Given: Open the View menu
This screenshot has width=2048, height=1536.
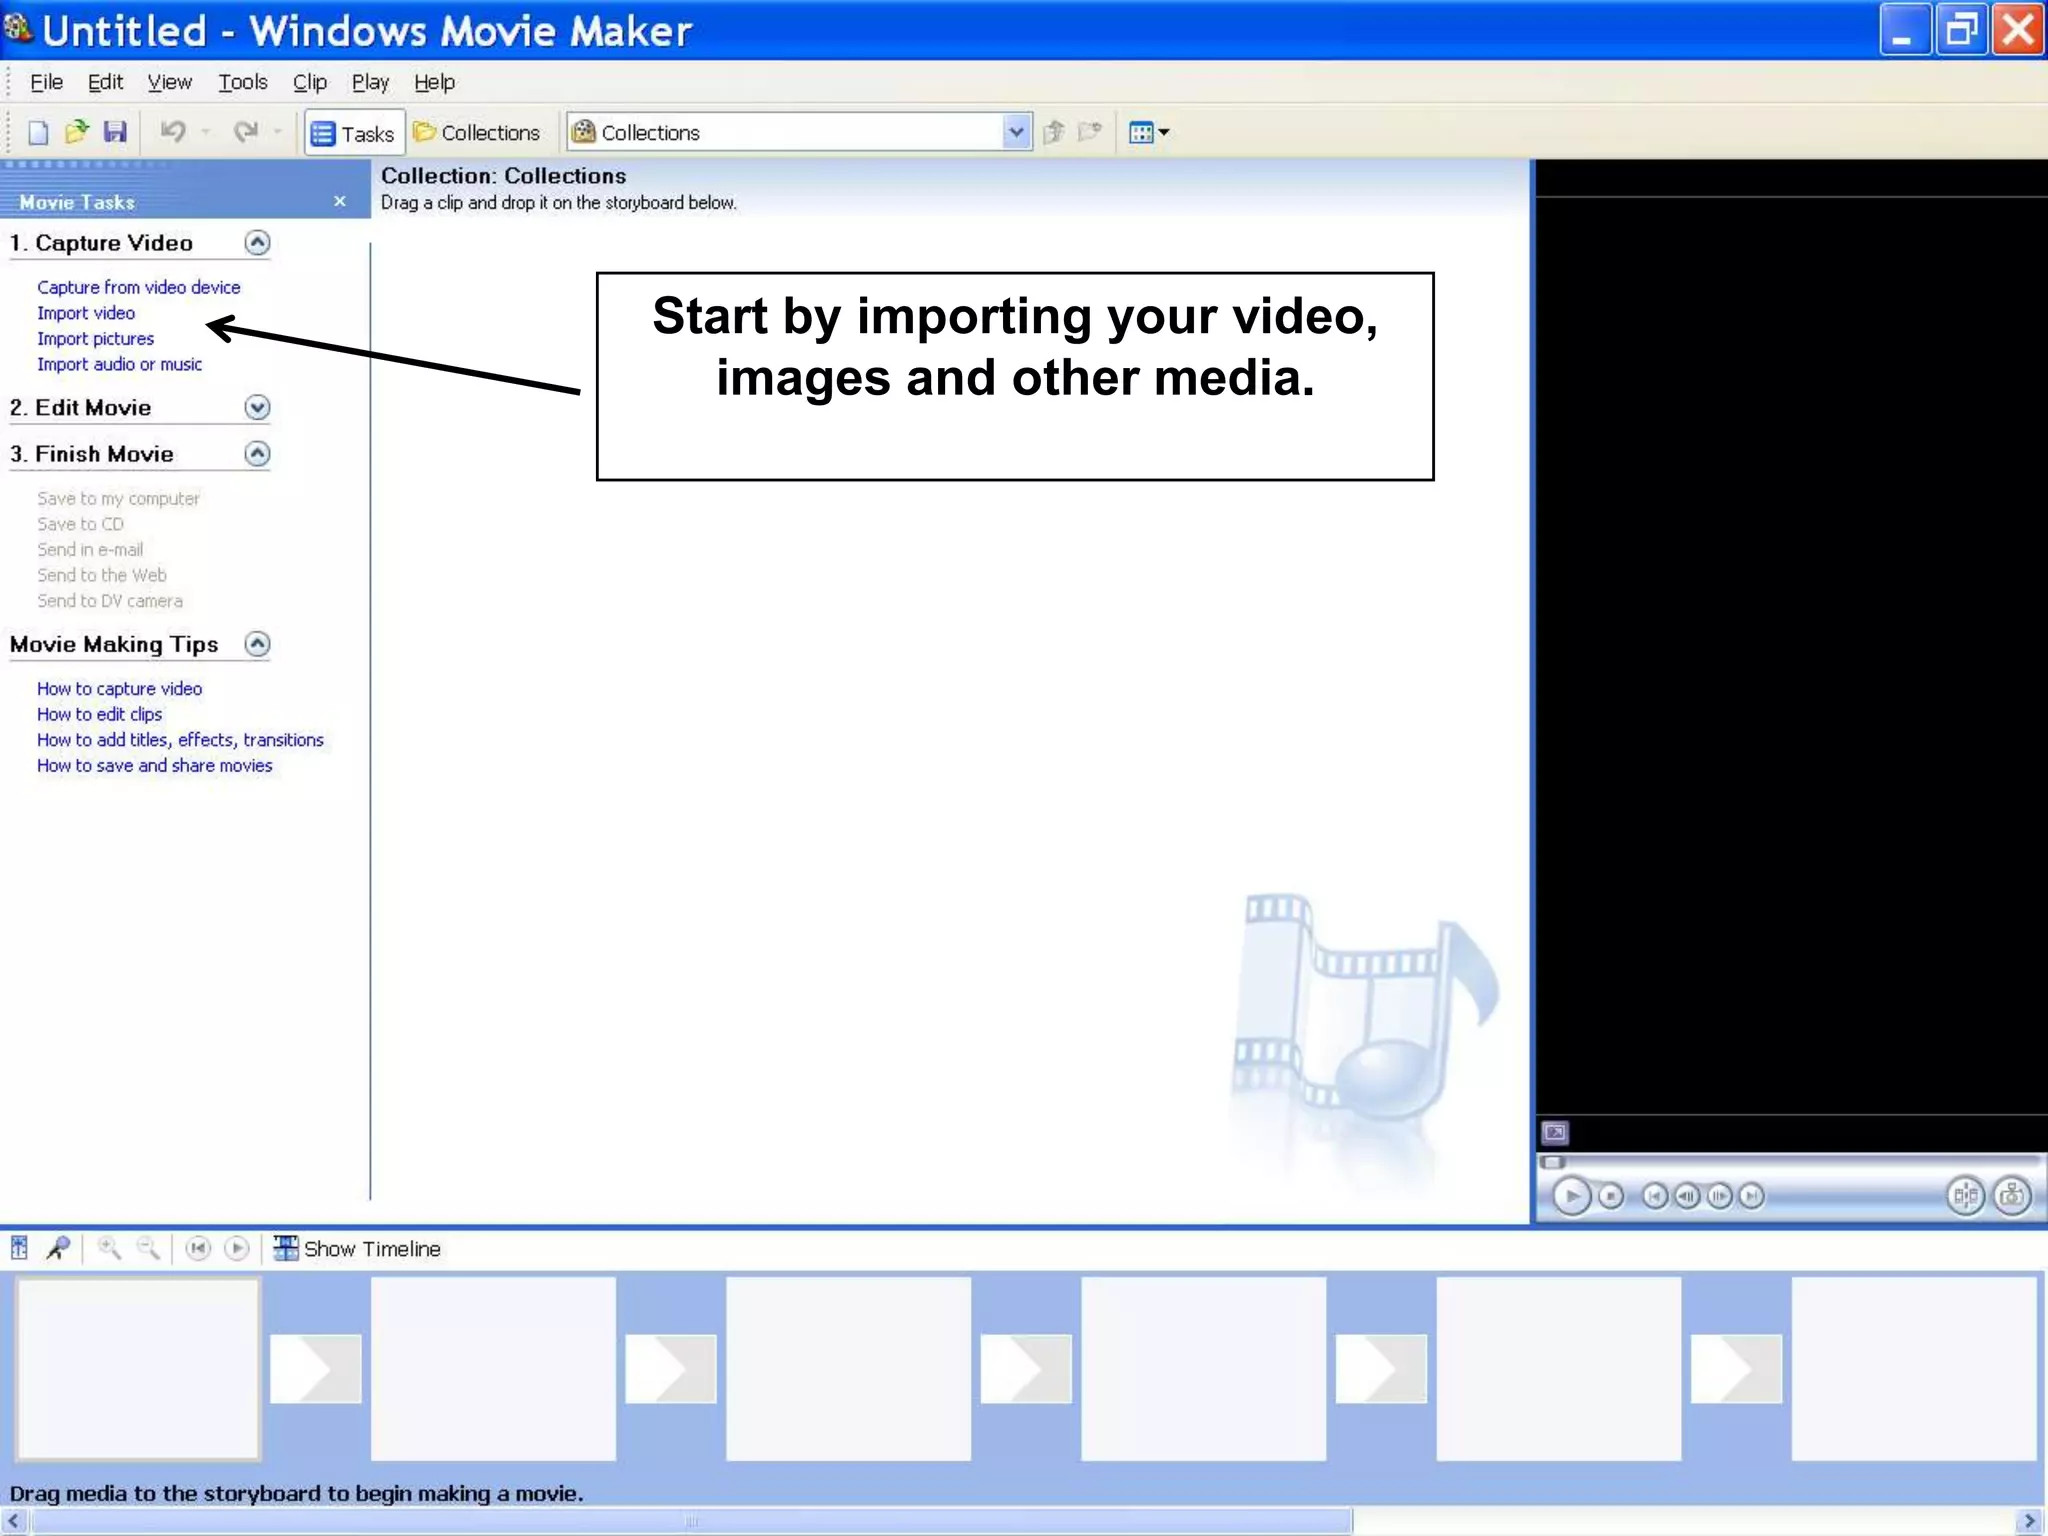Looking at the screenshot, I should (x=169, y=82).
